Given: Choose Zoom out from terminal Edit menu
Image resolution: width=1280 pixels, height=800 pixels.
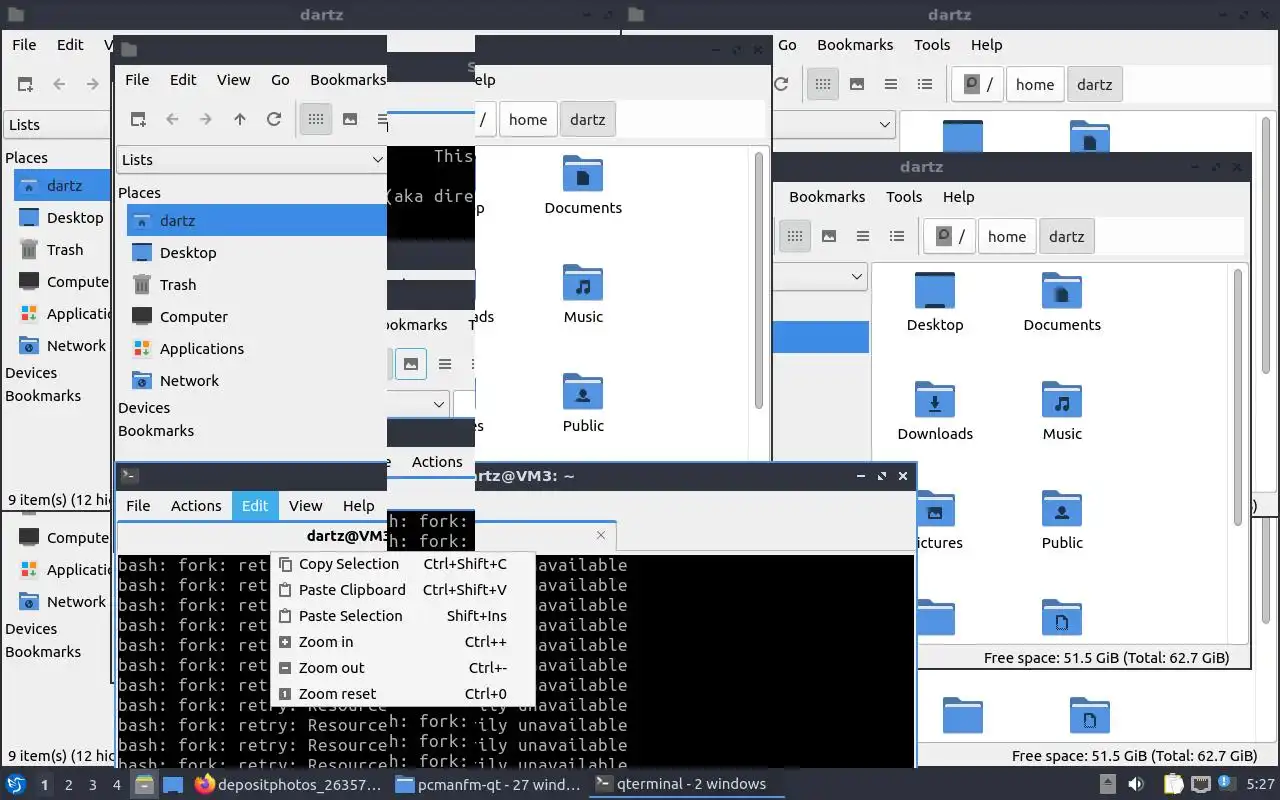Looking at the screenshot, I should pyautogui.click(x=403, y=668).
